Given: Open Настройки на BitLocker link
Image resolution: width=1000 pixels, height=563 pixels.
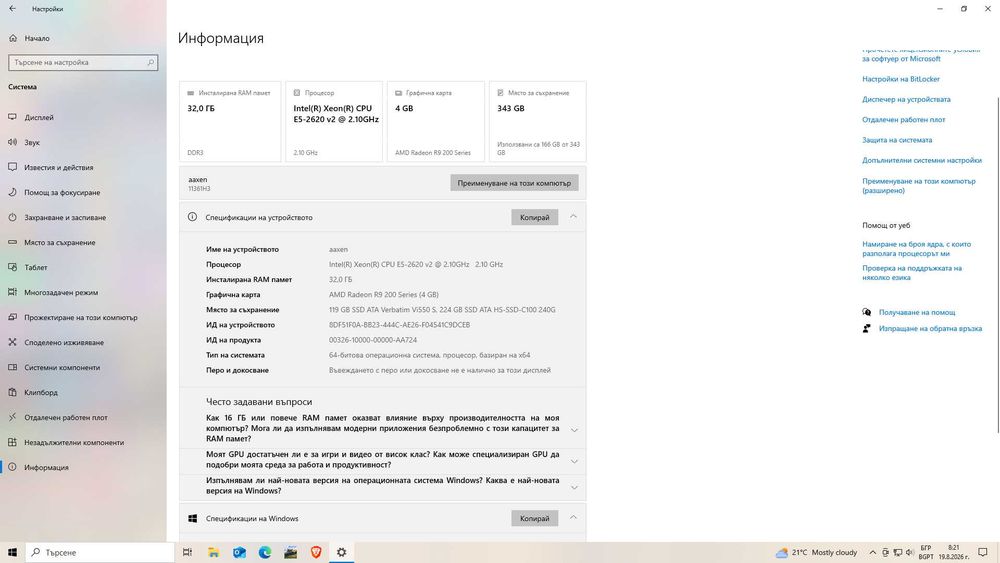Looking at the screenshot, I should (x=901, y=79).
